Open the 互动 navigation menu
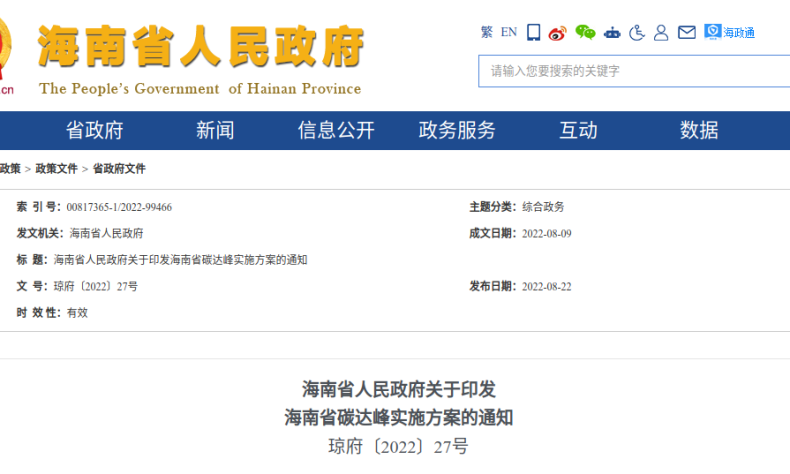Viewport: 790px width, 474px height. pyautogui.click(x=578, y=130)
